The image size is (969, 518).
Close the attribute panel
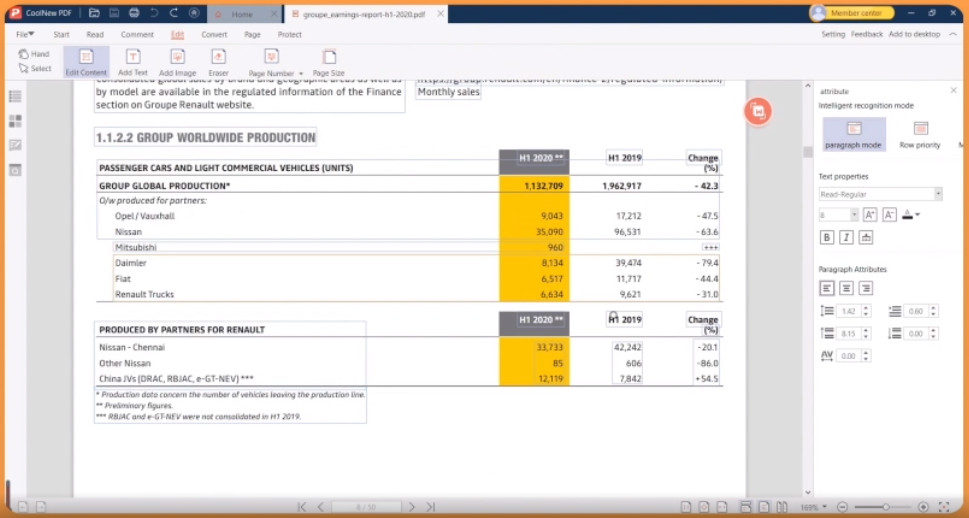click(953, 91)
